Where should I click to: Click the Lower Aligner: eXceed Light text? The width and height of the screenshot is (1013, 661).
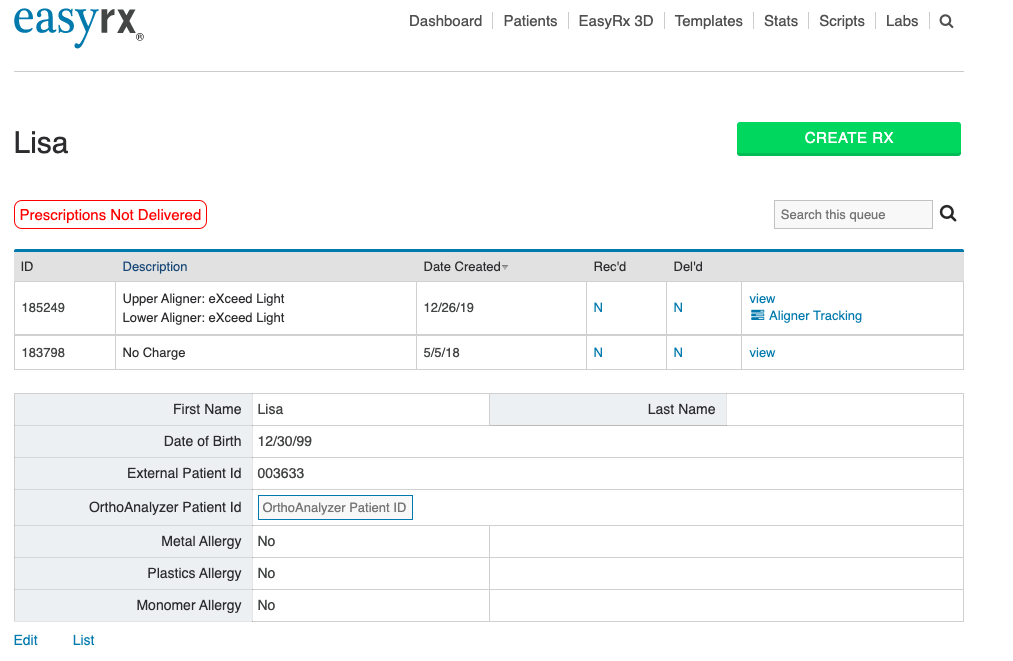point(204,317)
